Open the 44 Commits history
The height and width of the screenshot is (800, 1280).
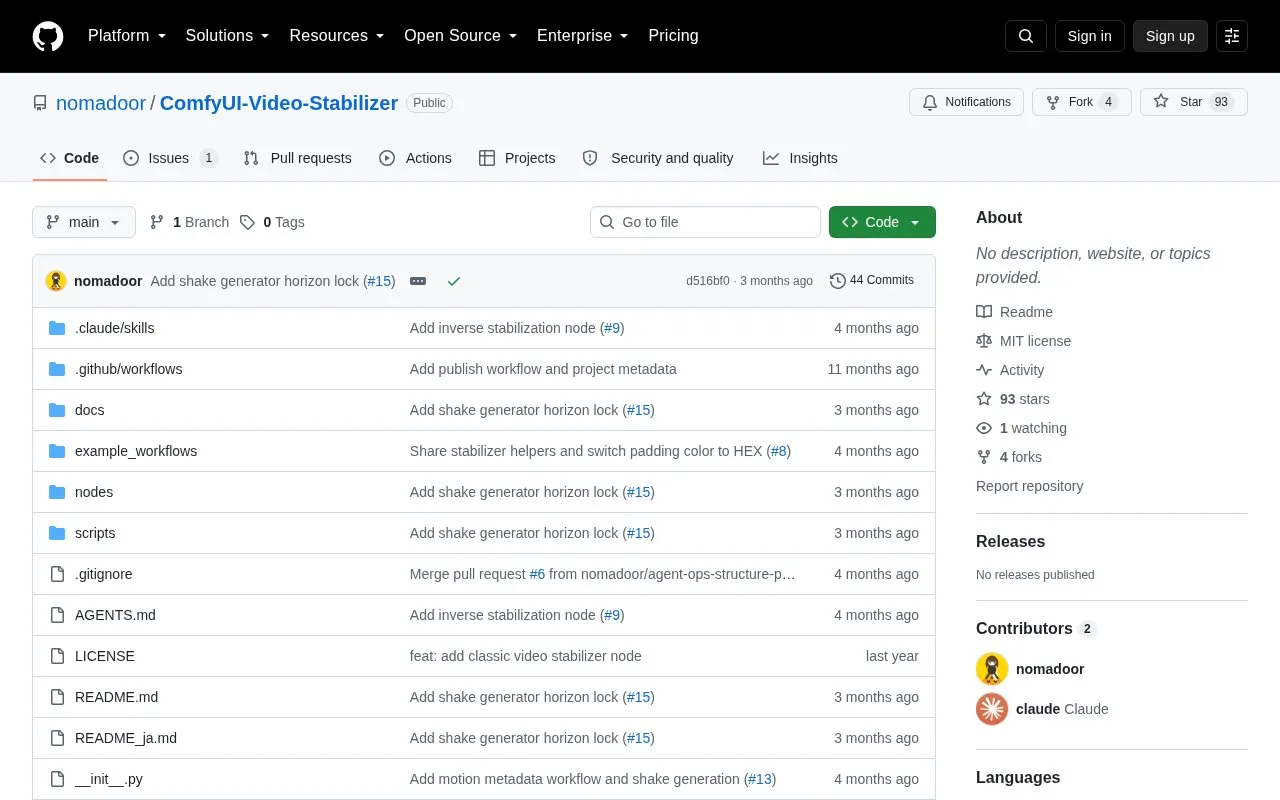tap(872, 281)
